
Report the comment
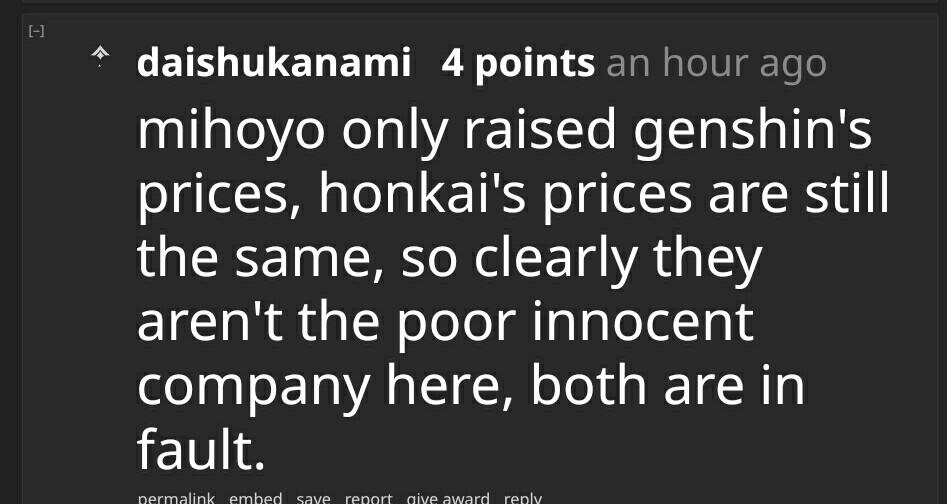tap(368, 497)
